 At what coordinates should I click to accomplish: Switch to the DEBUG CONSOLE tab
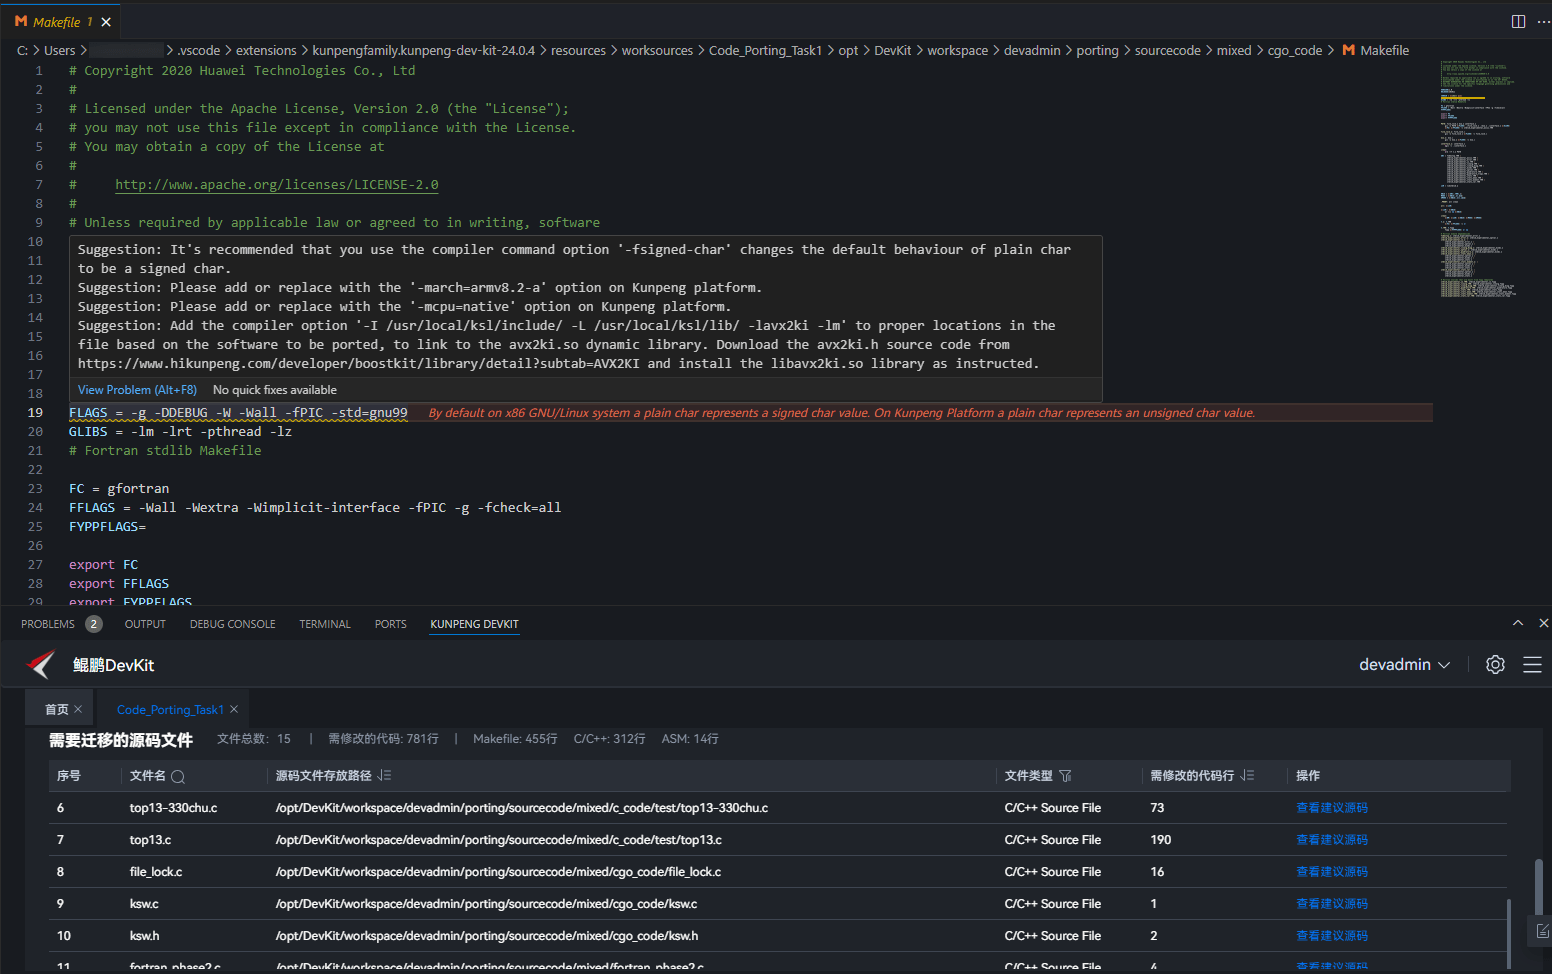(232, 624)
